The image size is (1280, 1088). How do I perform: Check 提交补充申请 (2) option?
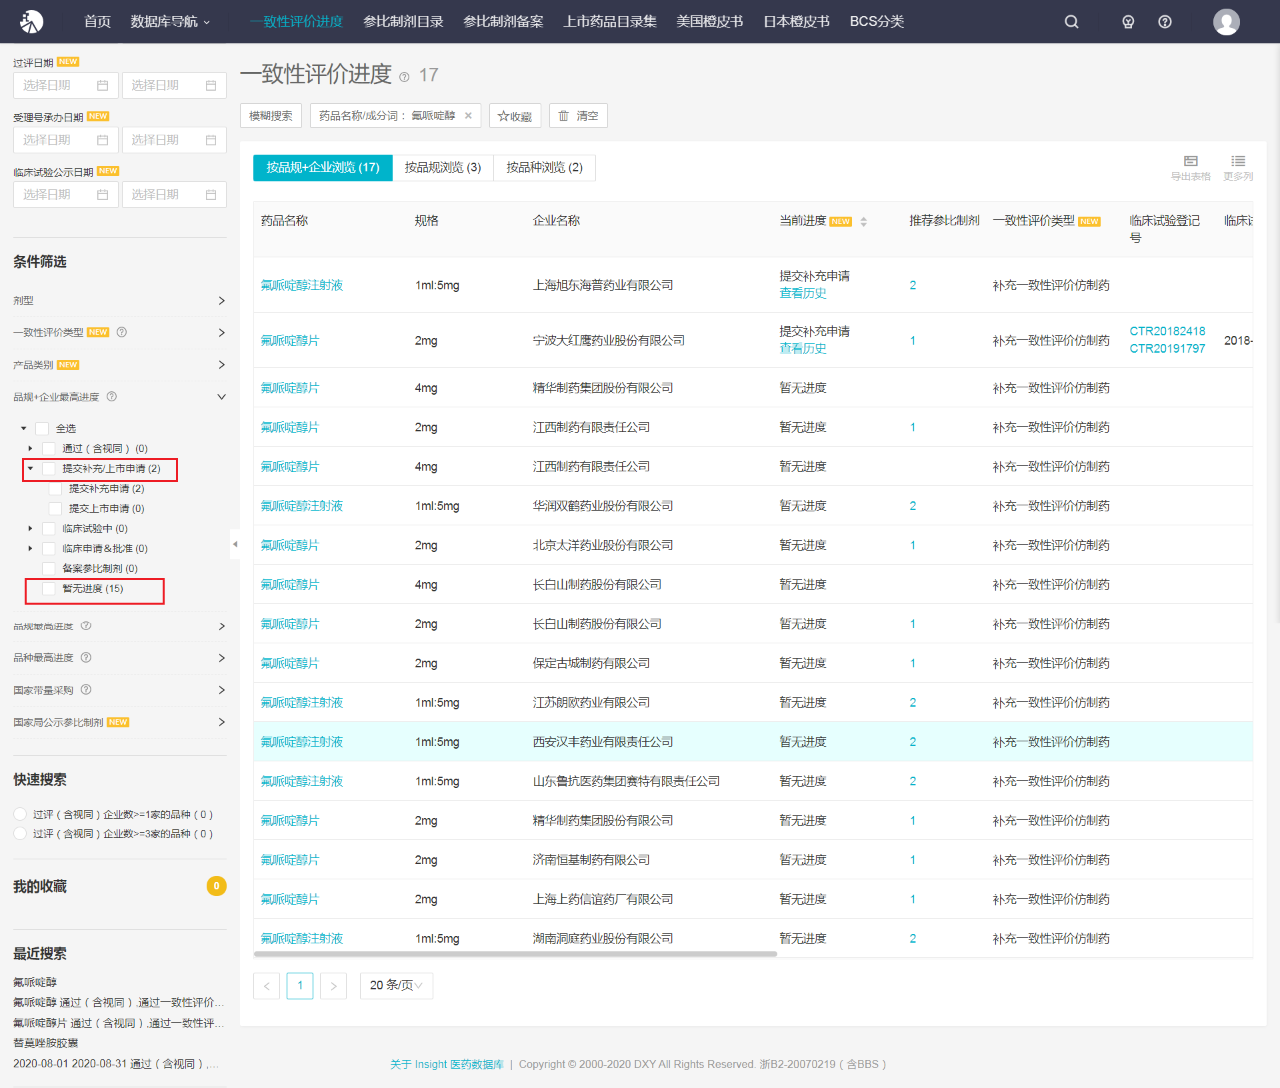pos(56,489)
